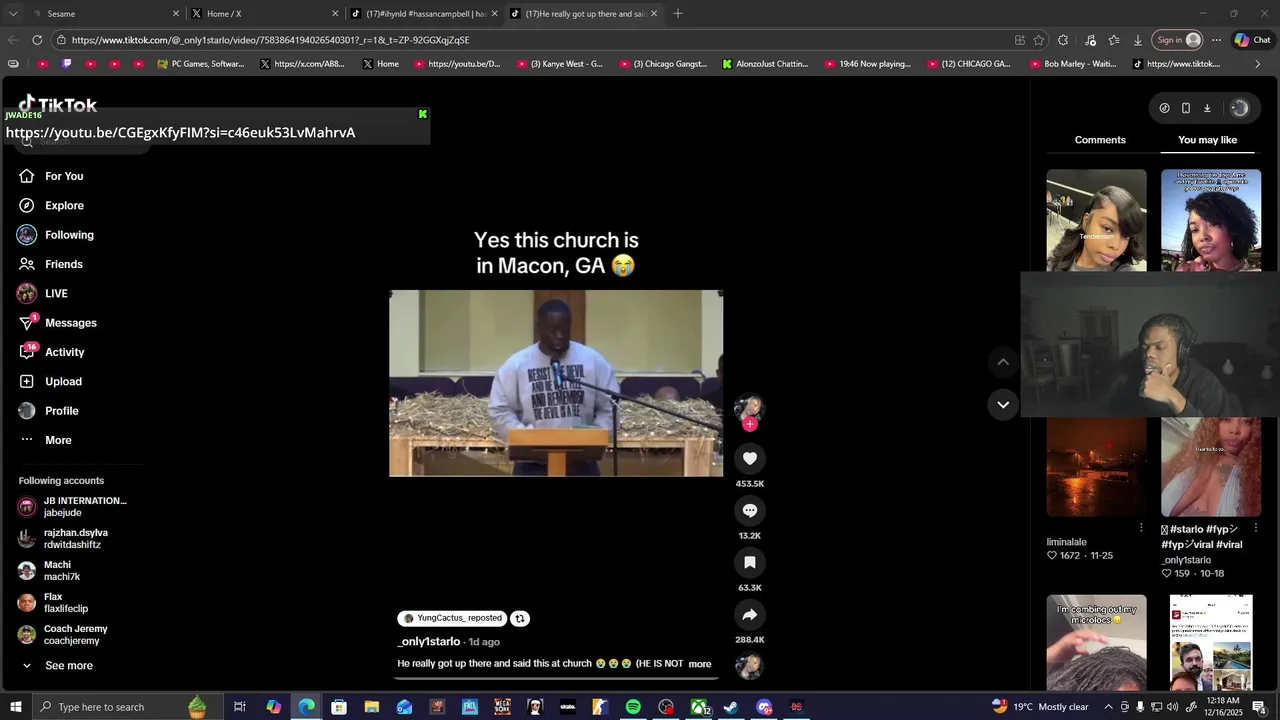Open Profile in sidebar
The height and width of the screenshot is (720, 1280).
pos(61,411)
